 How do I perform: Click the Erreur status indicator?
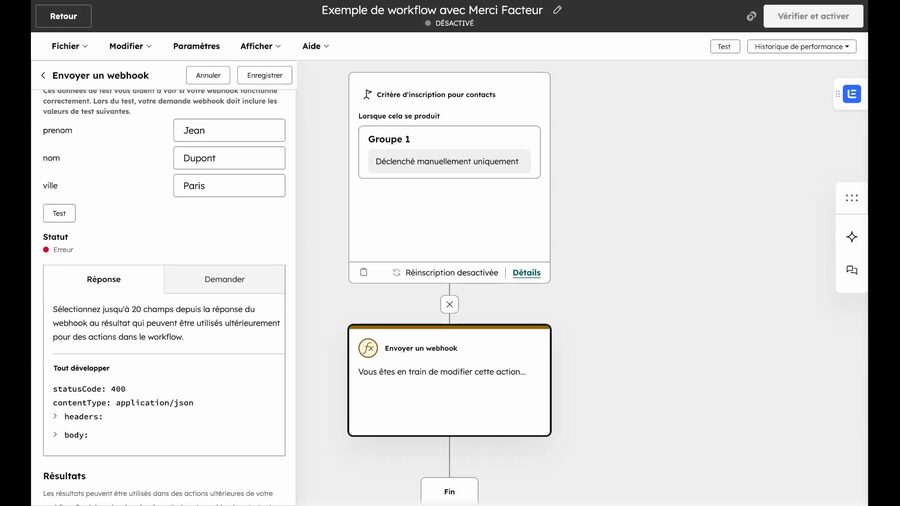pos(58,250)
